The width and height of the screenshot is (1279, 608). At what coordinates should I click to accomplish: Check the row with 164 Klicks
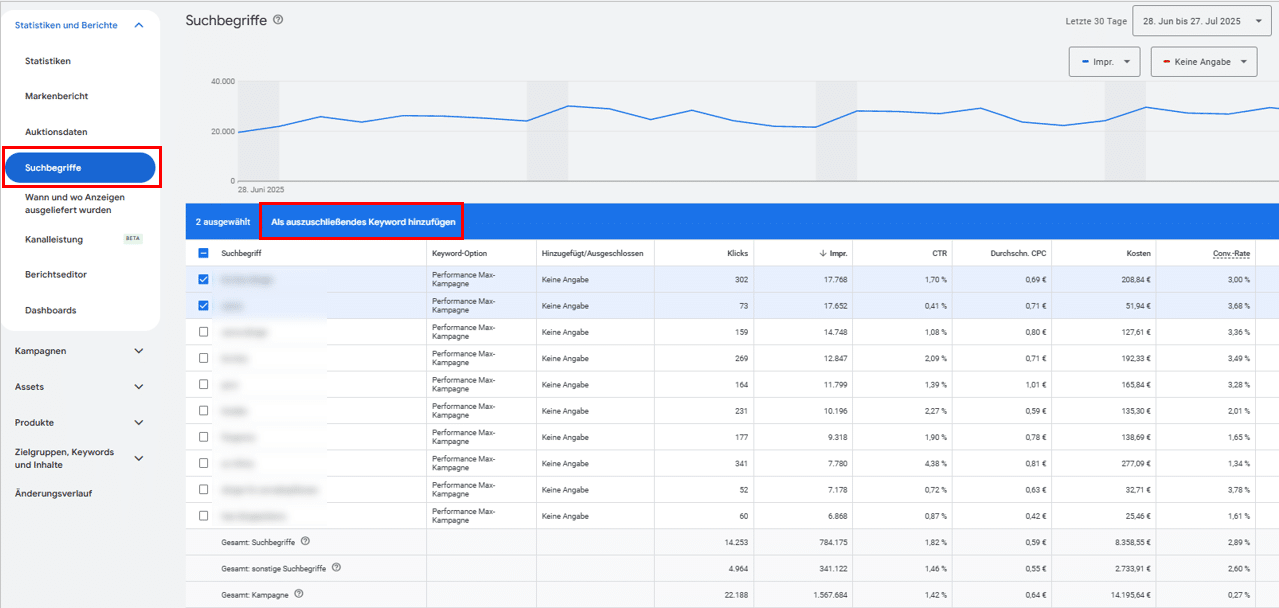click(x=204, y=384)
